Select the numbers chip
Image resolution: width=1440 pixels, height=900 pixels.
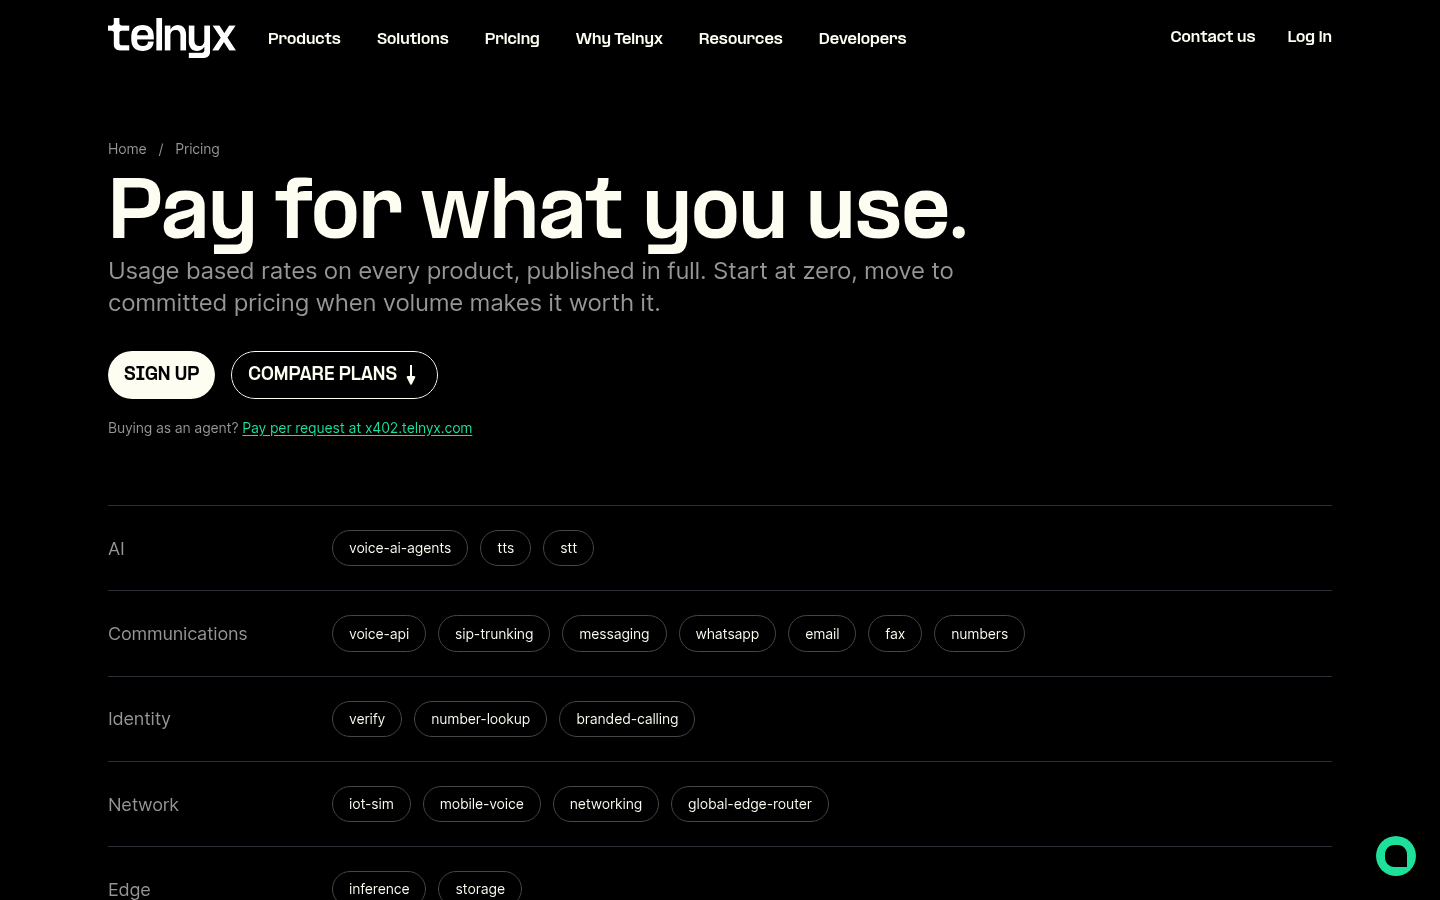[x=979, y=634]
